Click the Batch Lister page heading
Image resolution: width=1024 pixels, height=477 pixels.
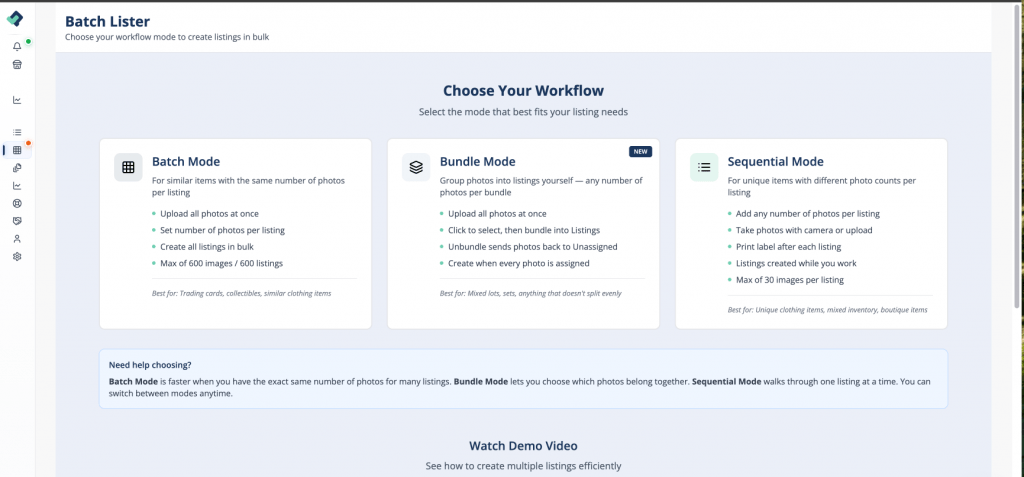coord(107,22)
